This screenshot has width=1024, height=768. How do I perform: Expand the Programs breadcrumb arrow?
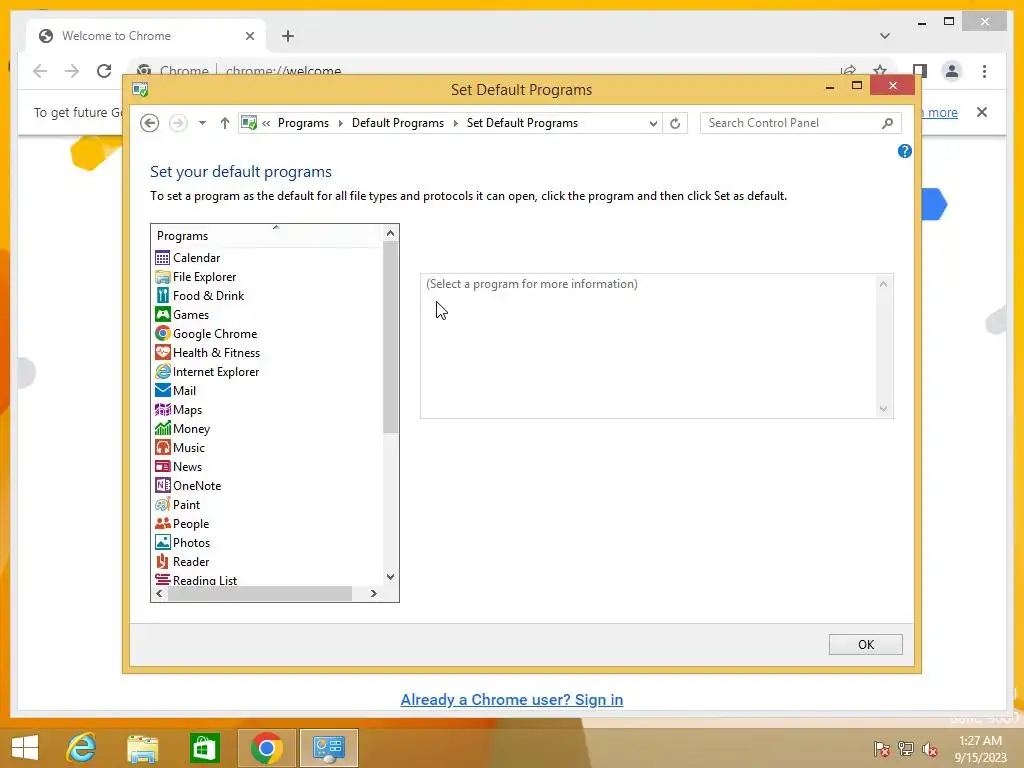pos(340,123)
